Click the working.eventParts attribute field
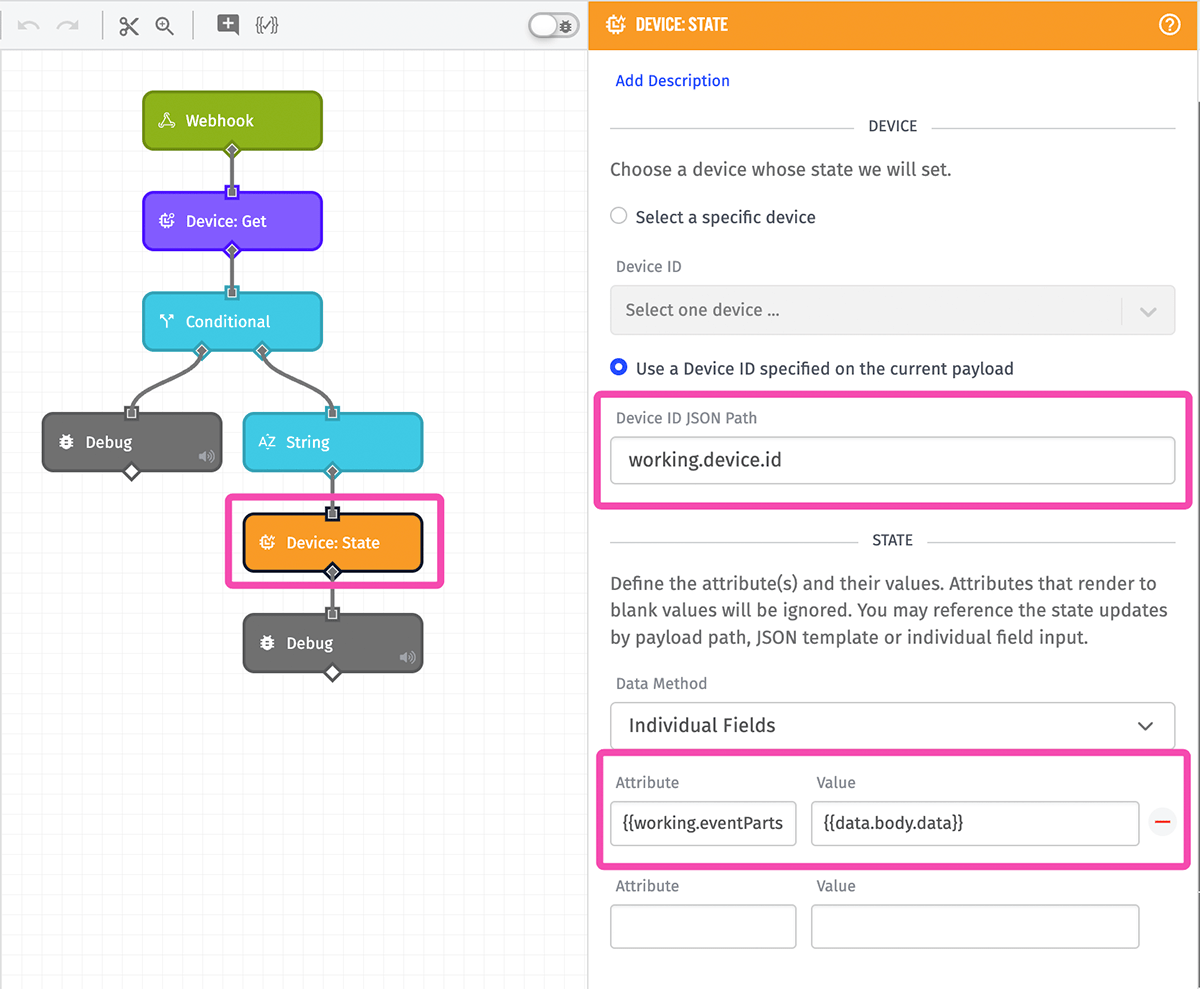The image size is (1200, 989). pos(703,823)
